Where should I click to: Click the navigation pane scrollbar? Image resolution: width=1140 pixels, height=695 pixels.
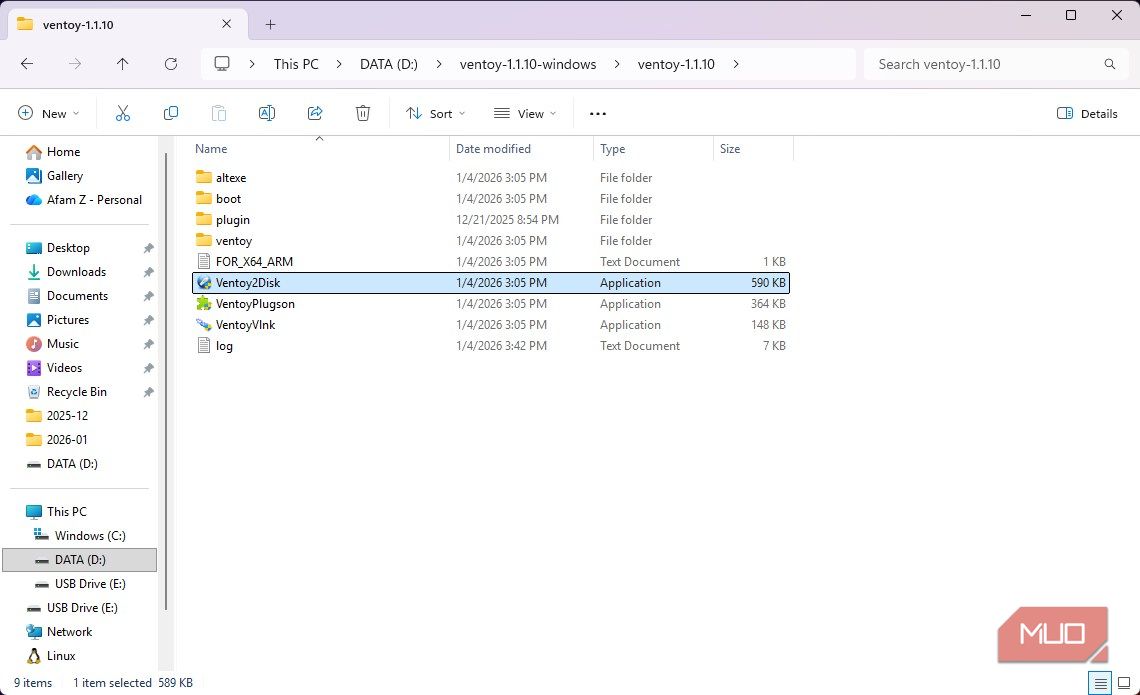pos(166,382)
